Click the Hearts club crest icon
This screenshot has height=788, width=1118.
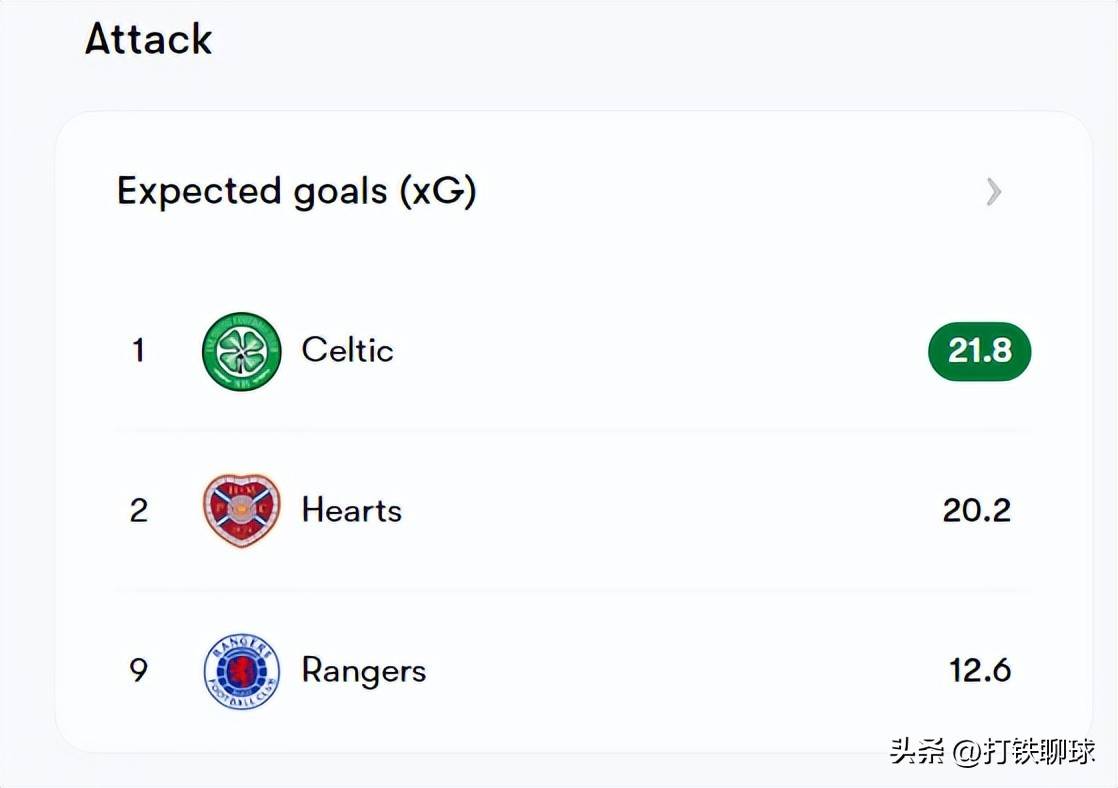coord(241,511)
